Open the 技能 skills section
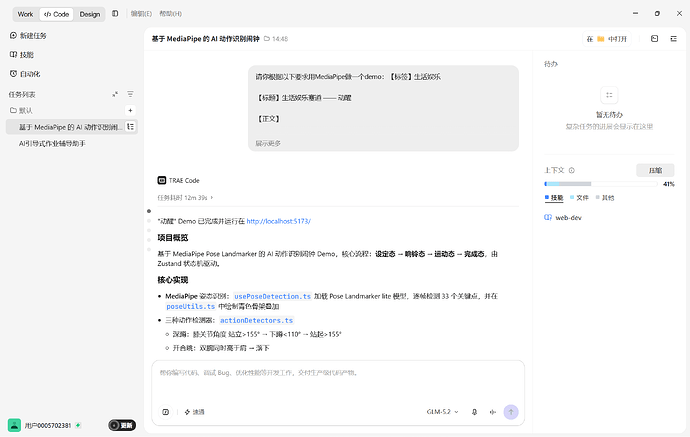 click(x=22, y=55)
